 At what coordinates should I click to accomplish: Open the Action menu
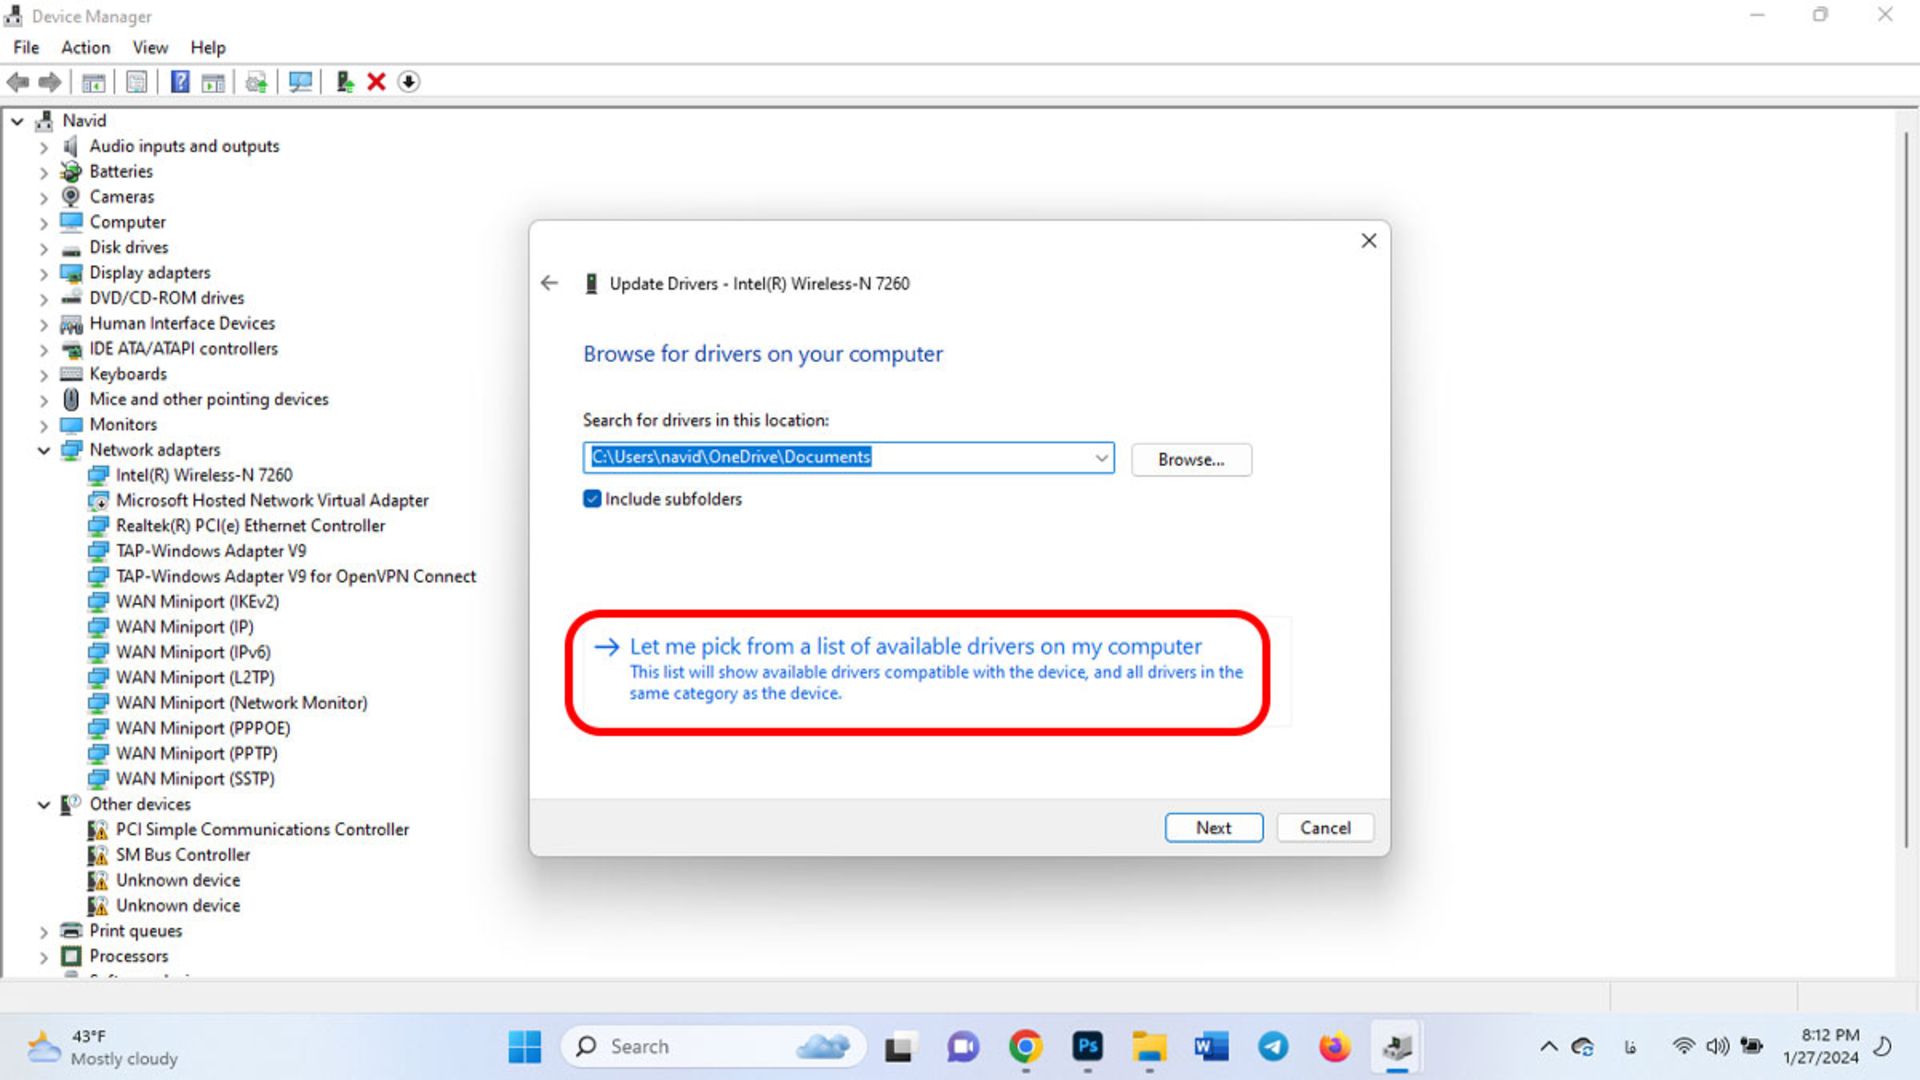point(86,47)
